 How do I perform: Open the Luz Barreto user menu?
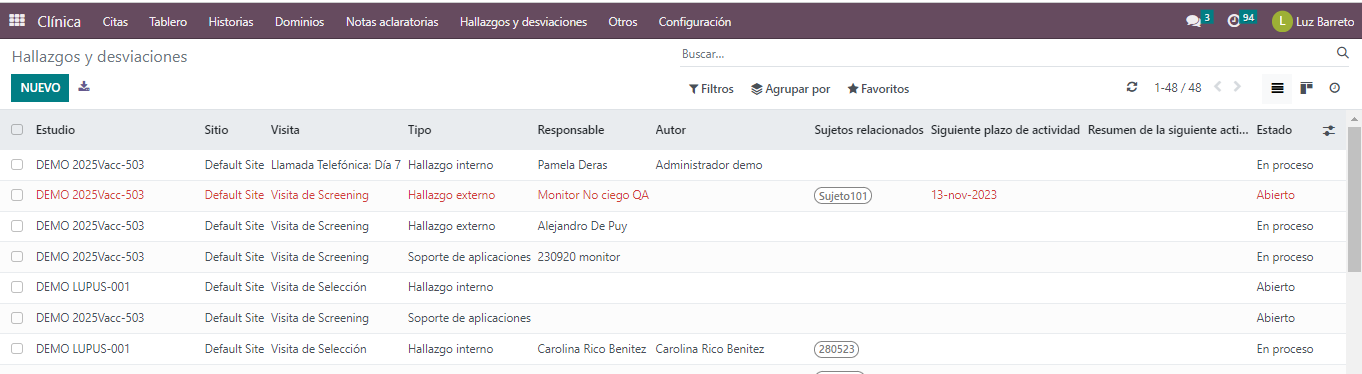[1313, 21]
